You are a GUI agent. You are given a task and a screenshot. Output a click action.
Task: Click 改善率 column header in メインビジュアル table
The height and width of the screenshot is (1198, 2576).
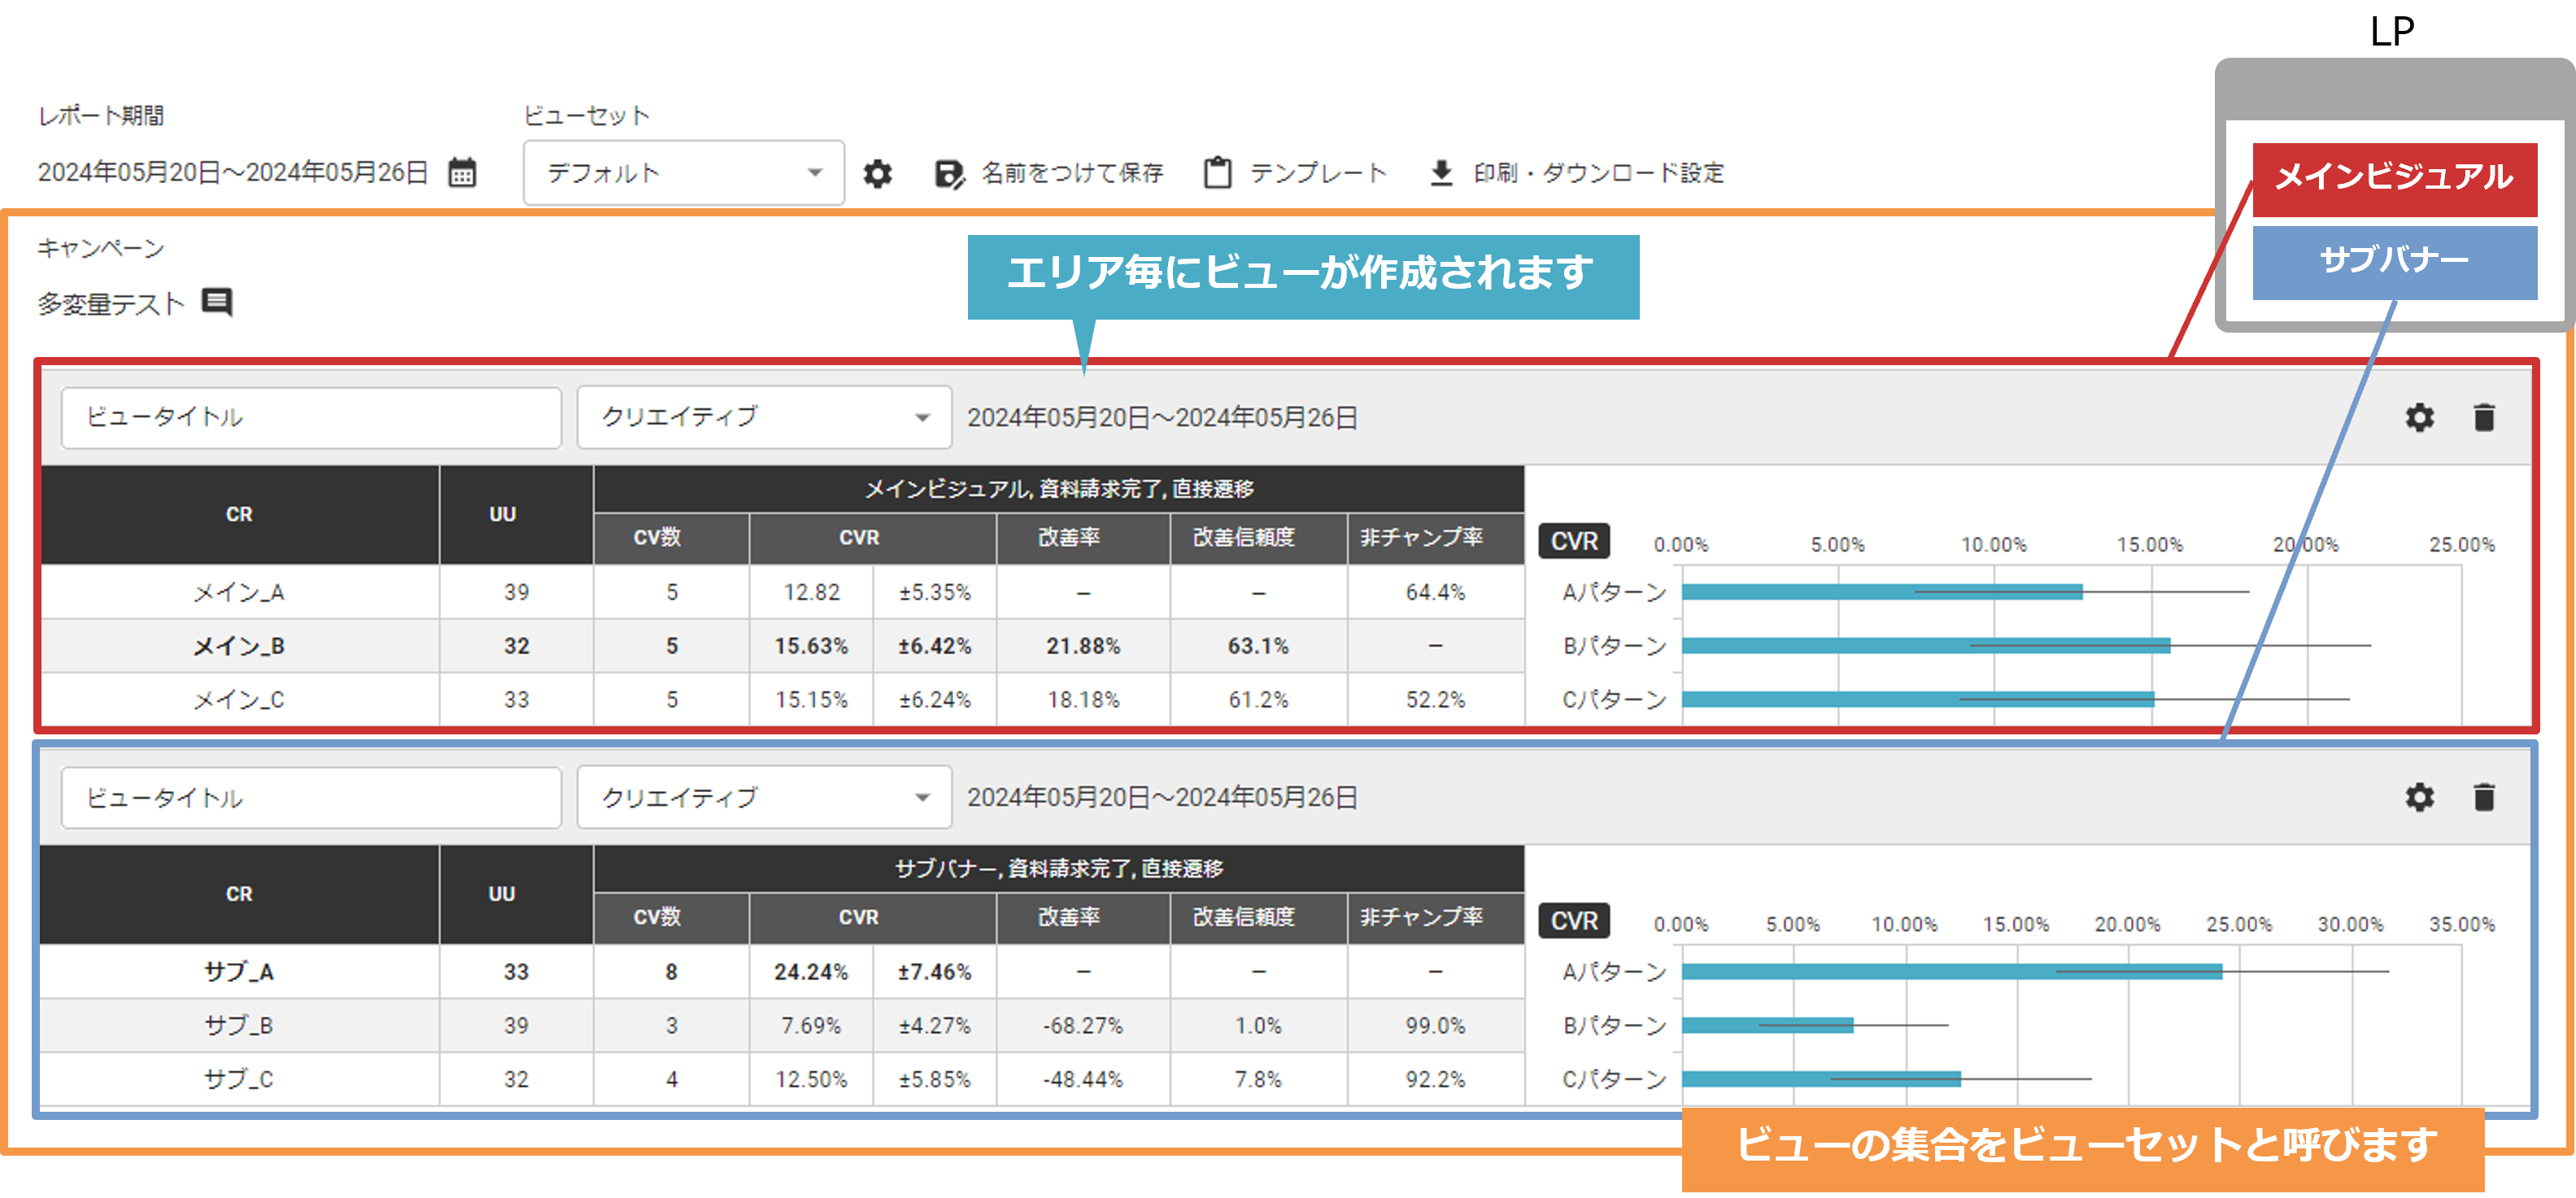(1084, 539)
